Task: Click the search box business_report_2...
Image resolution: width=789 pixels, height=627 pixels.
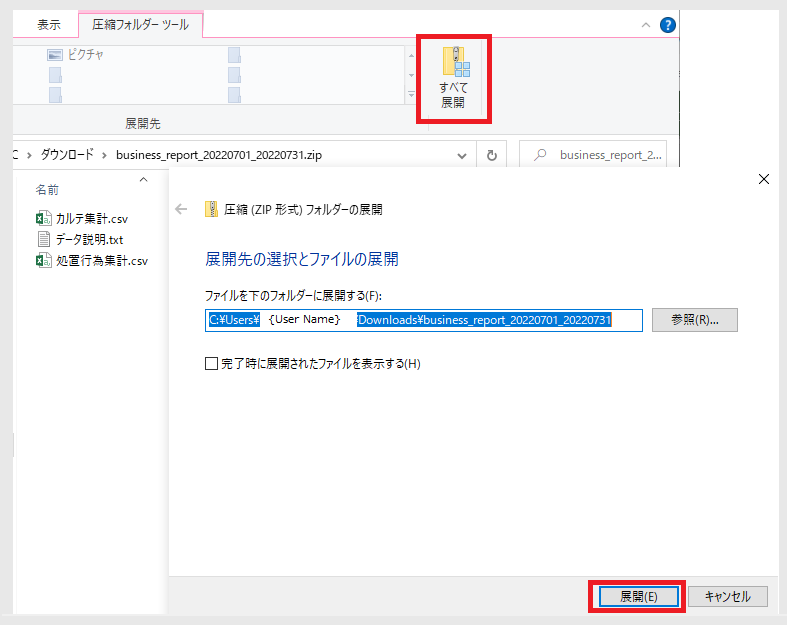Action: 593,155
